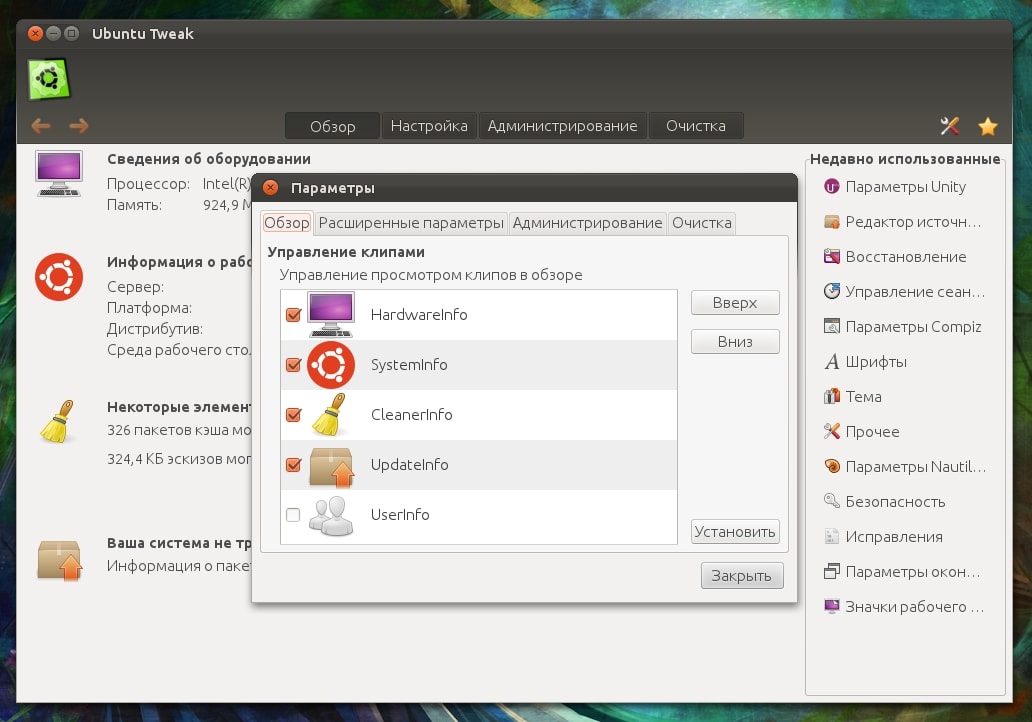Select the UserInfo people icon in list

331,515
